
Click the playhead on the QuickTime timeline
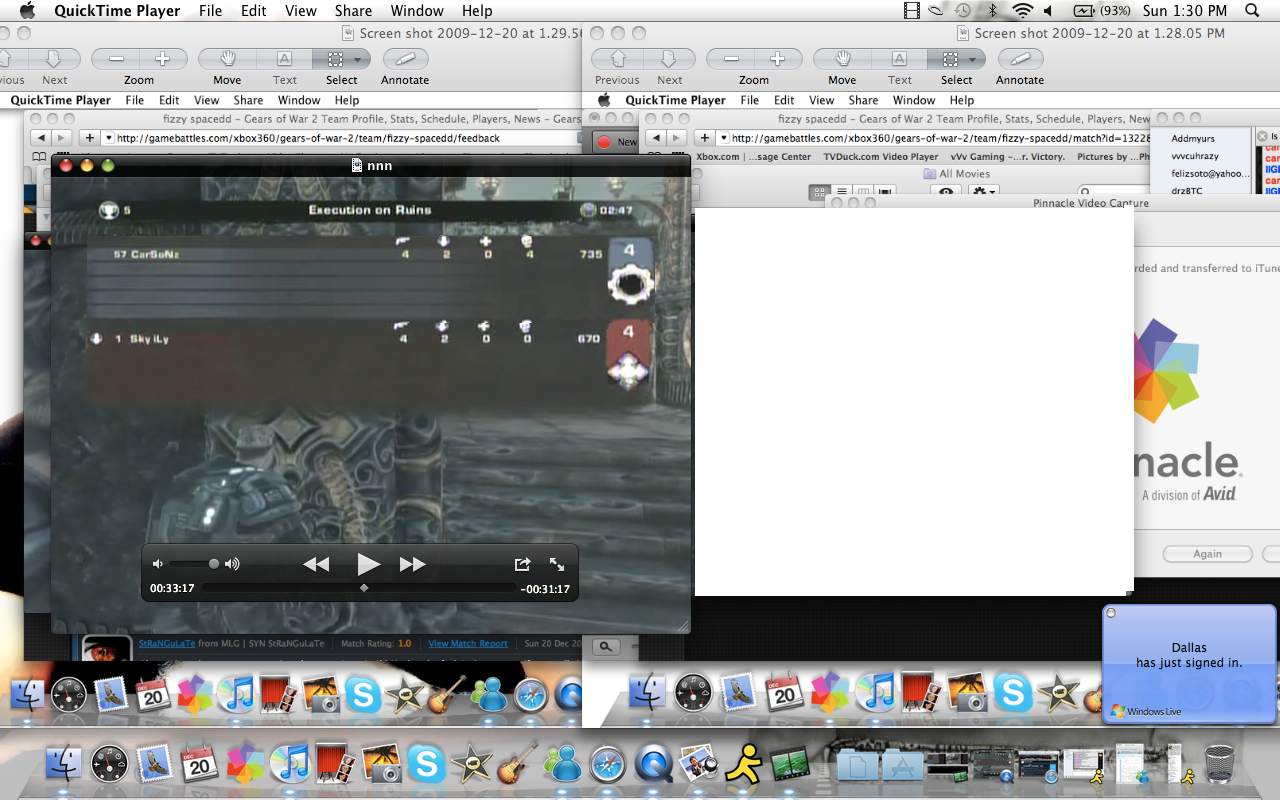(x=364, y=588)
